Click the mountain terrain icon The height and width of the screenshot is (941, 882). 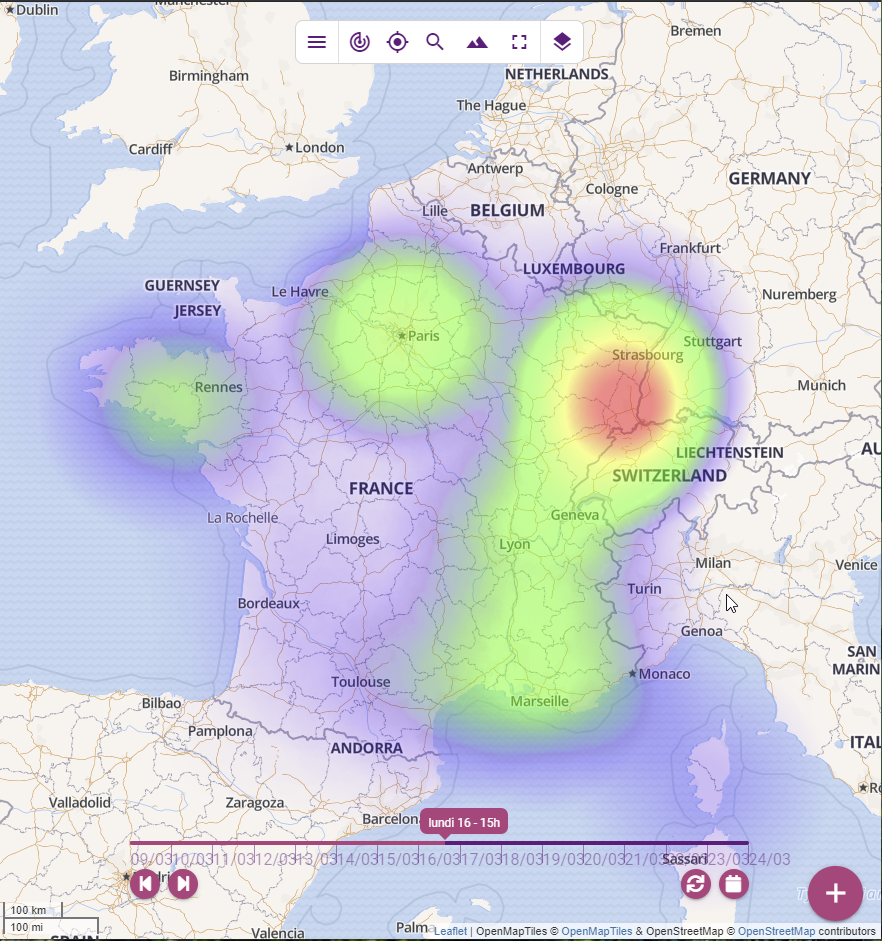tap(477, 42)
